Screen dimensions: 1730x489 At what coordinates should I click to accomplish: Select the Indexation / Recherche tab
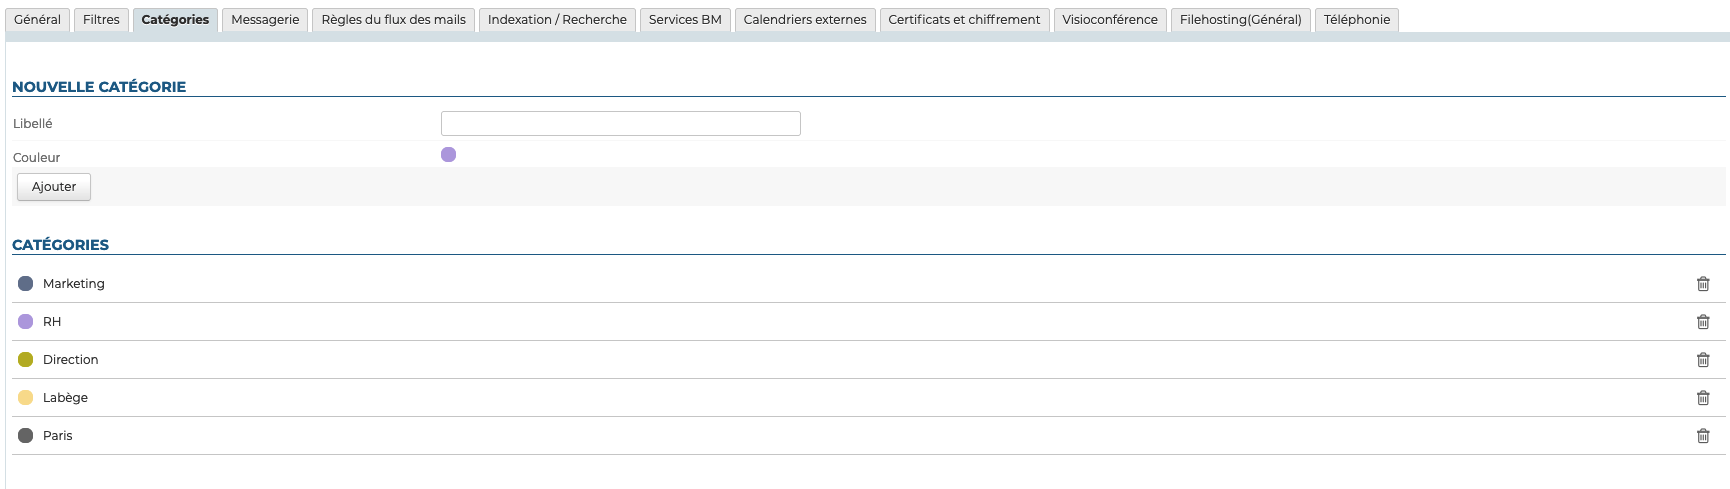point(557,20)
